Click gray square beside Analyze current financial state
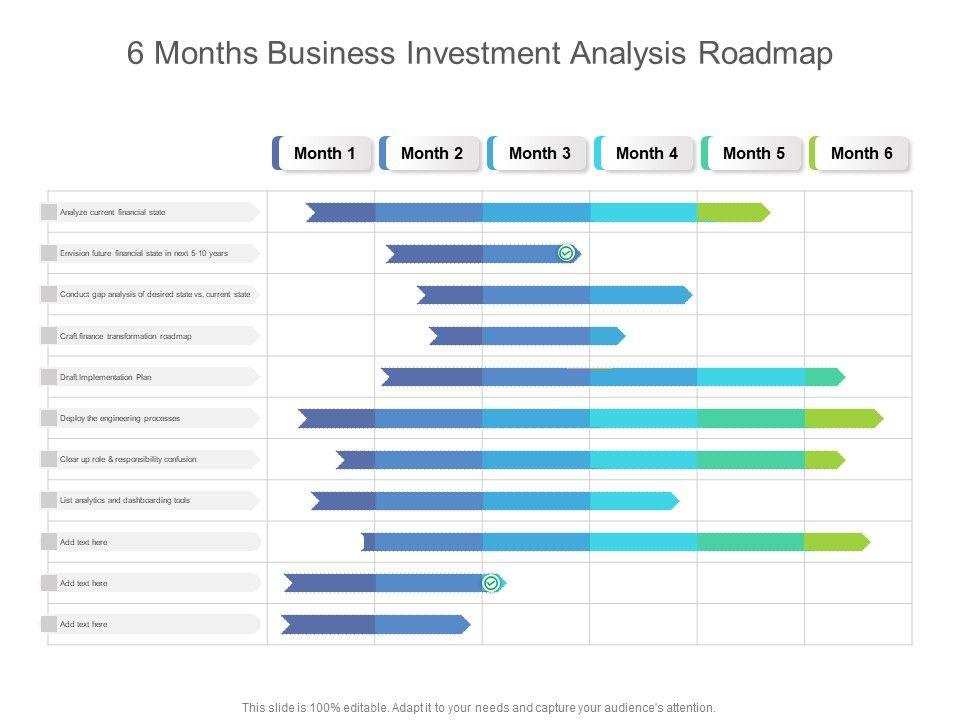This screenshot has width=960, height=720. (x=48, y=212)
